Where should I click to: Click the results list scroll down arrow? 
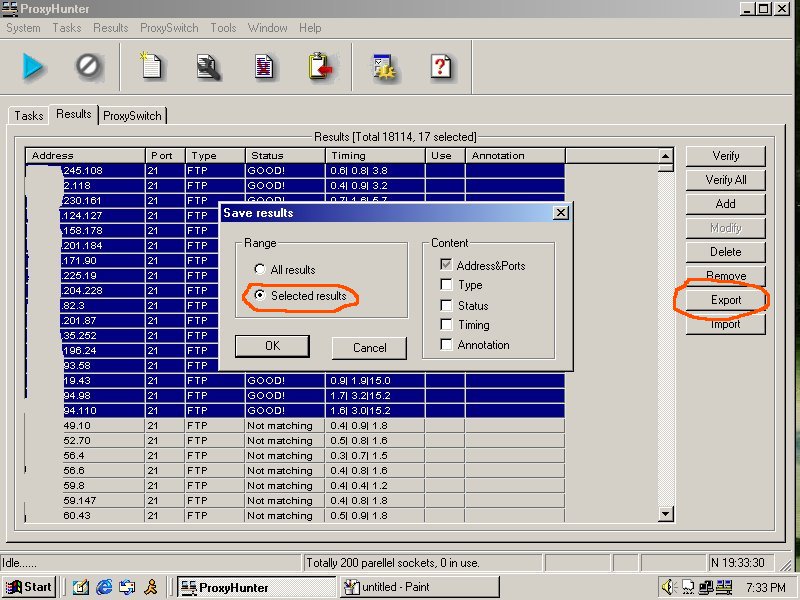pyautogui.click(x=666, y=514)
